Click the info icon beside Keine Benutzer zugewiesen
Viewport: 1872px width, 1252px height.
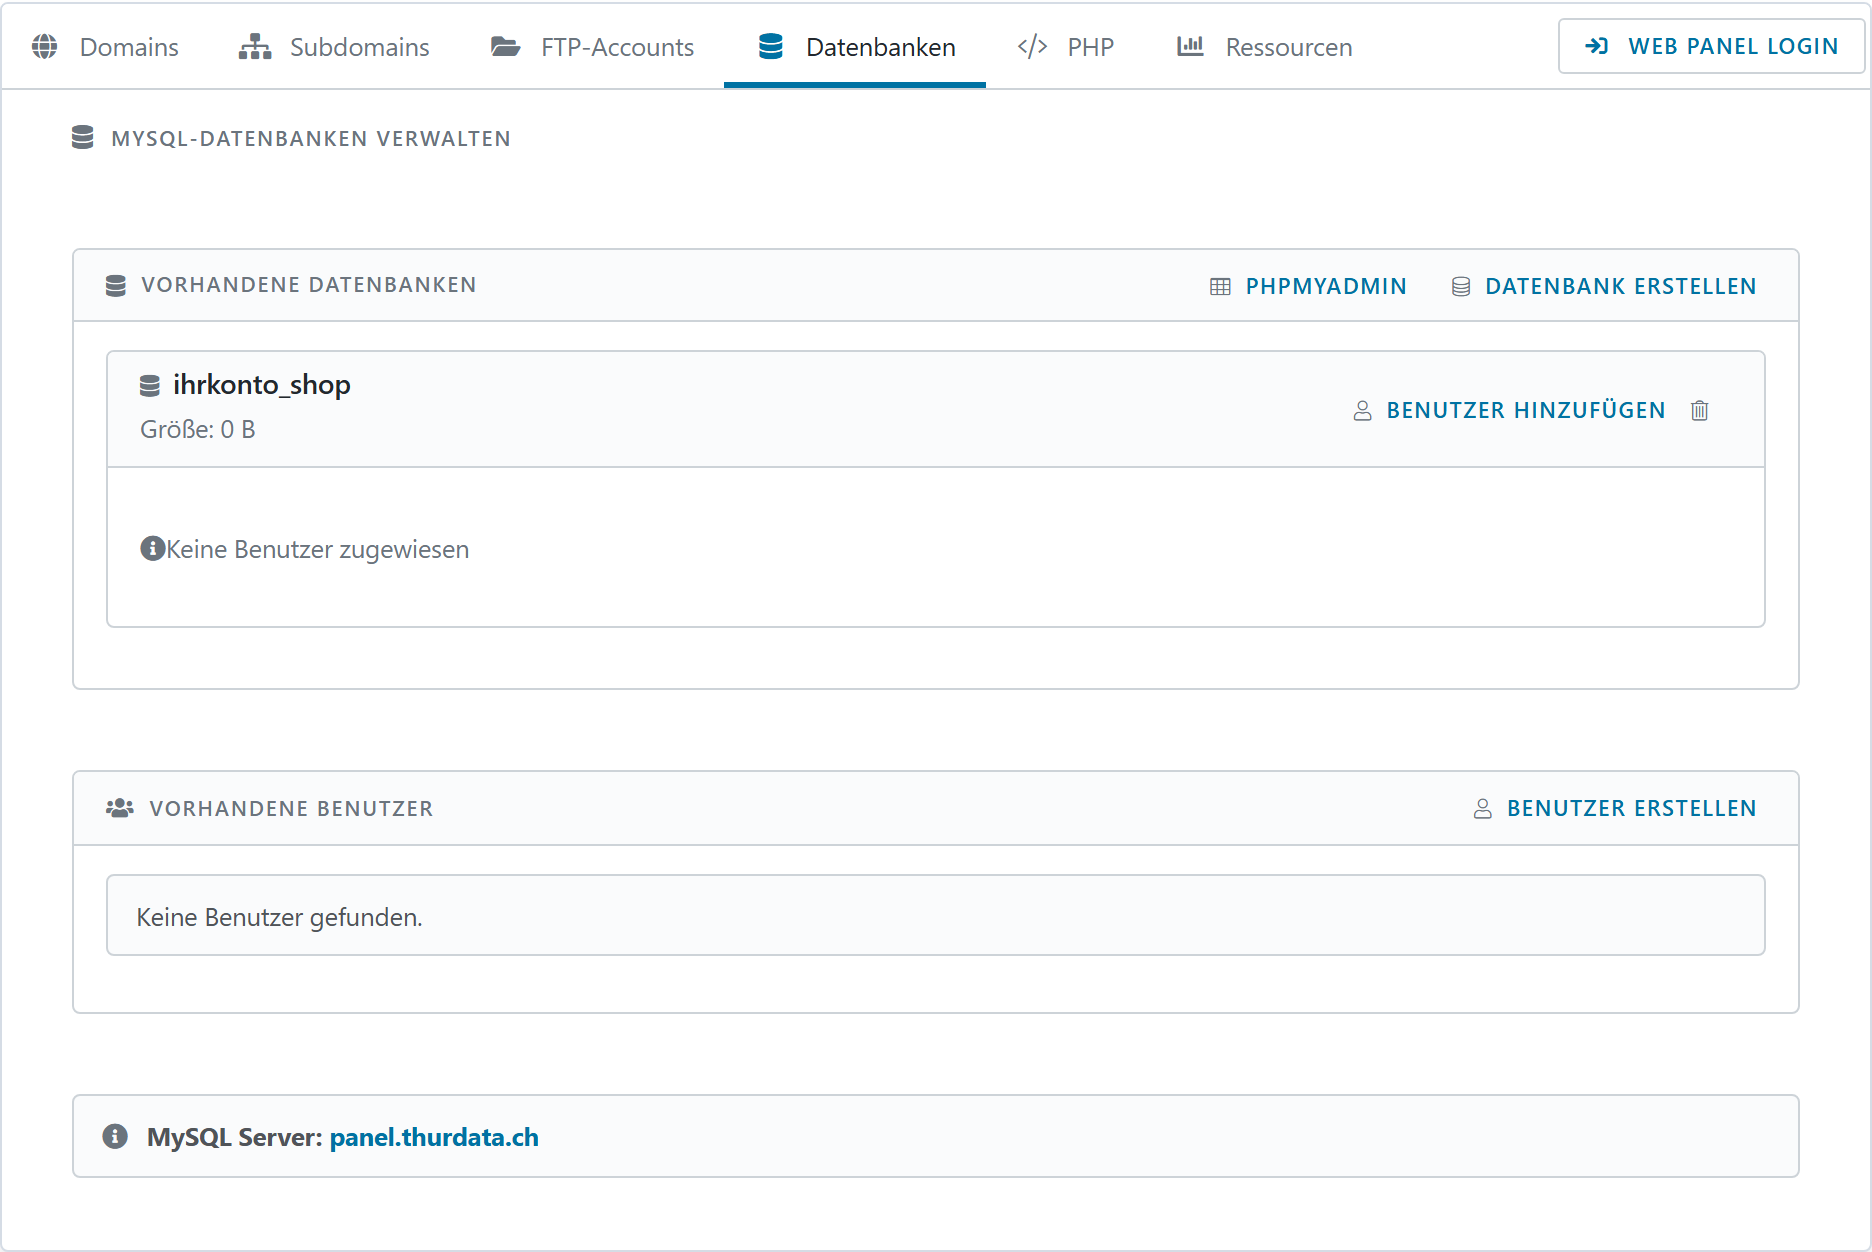(x=152, y=548)
